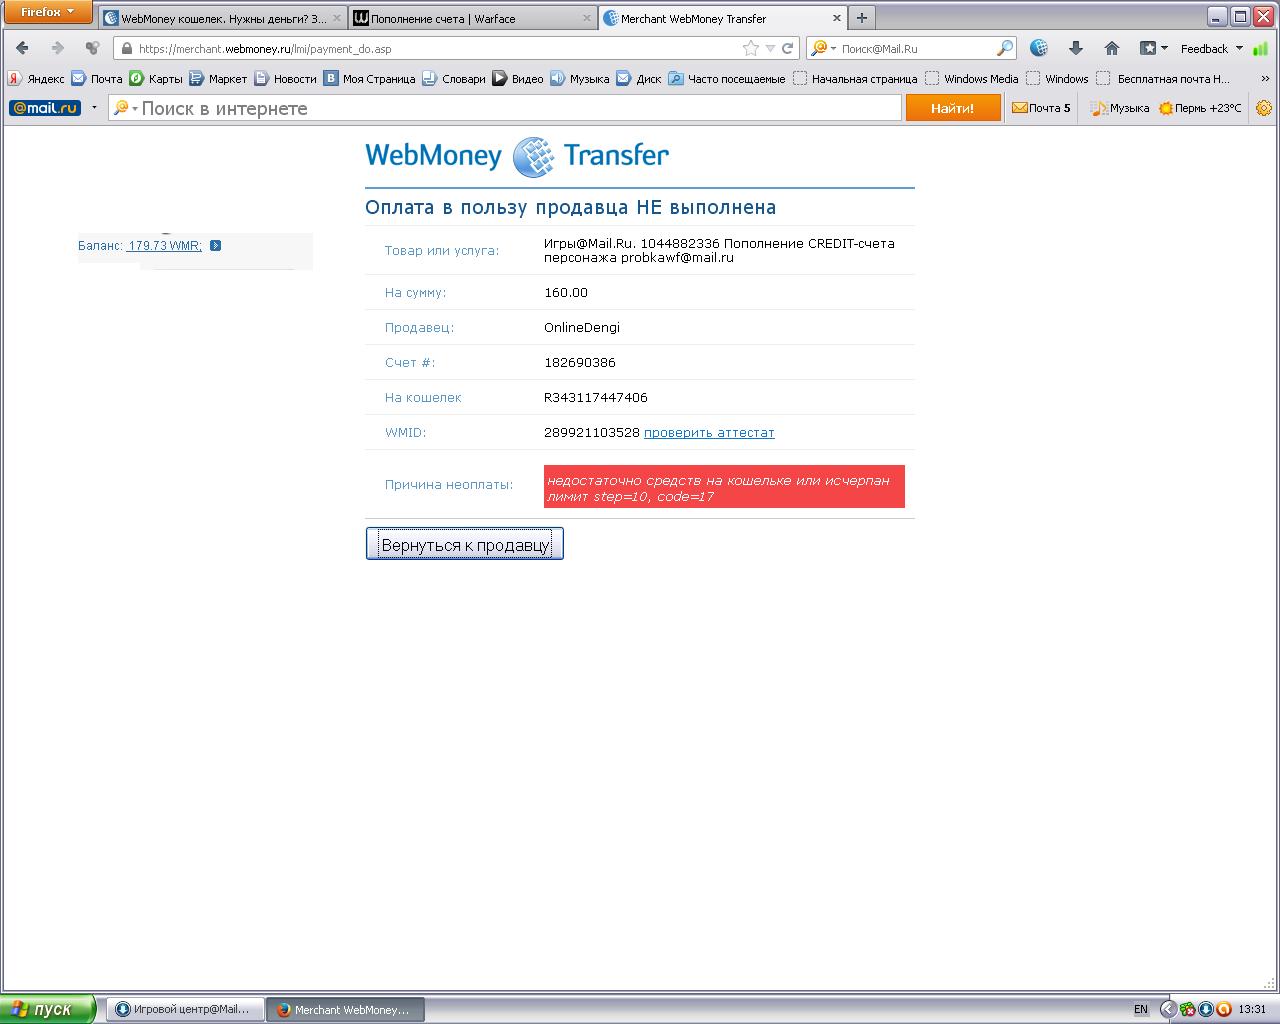Close the Пополнение счета Warface tab
The image size is (1280, 1024).
(586, 18)
